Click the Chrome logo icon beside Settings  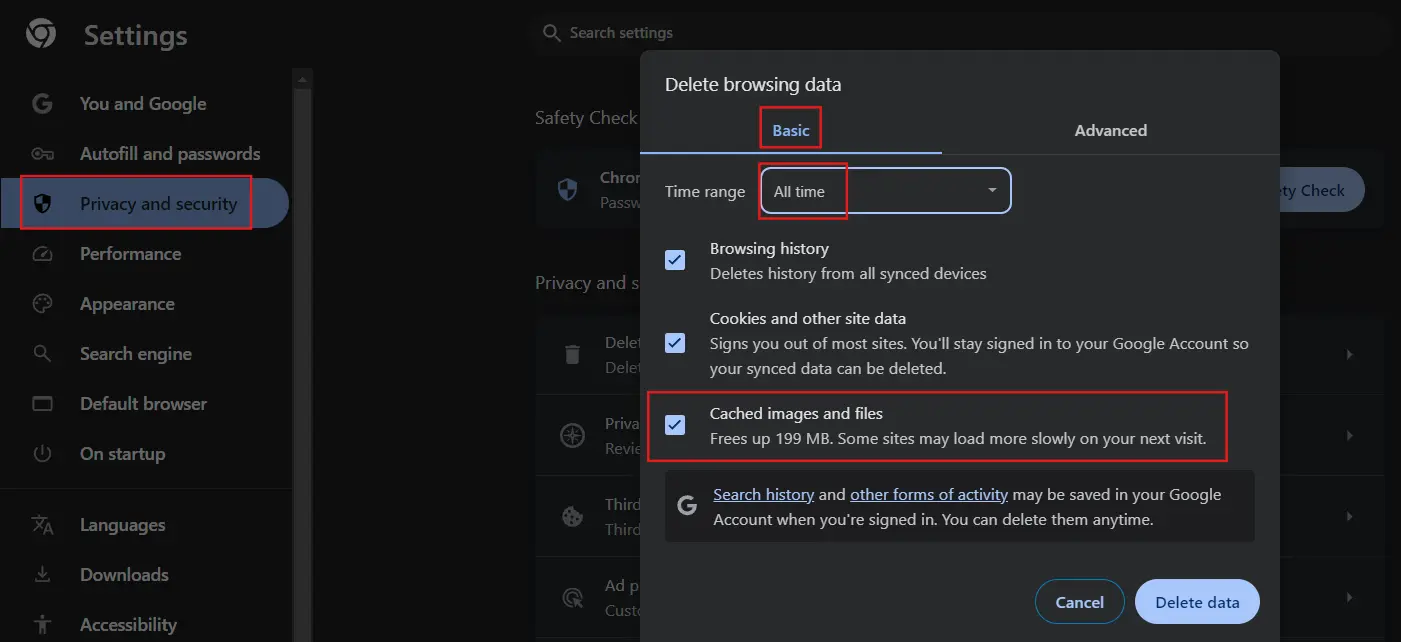[41, 35]
